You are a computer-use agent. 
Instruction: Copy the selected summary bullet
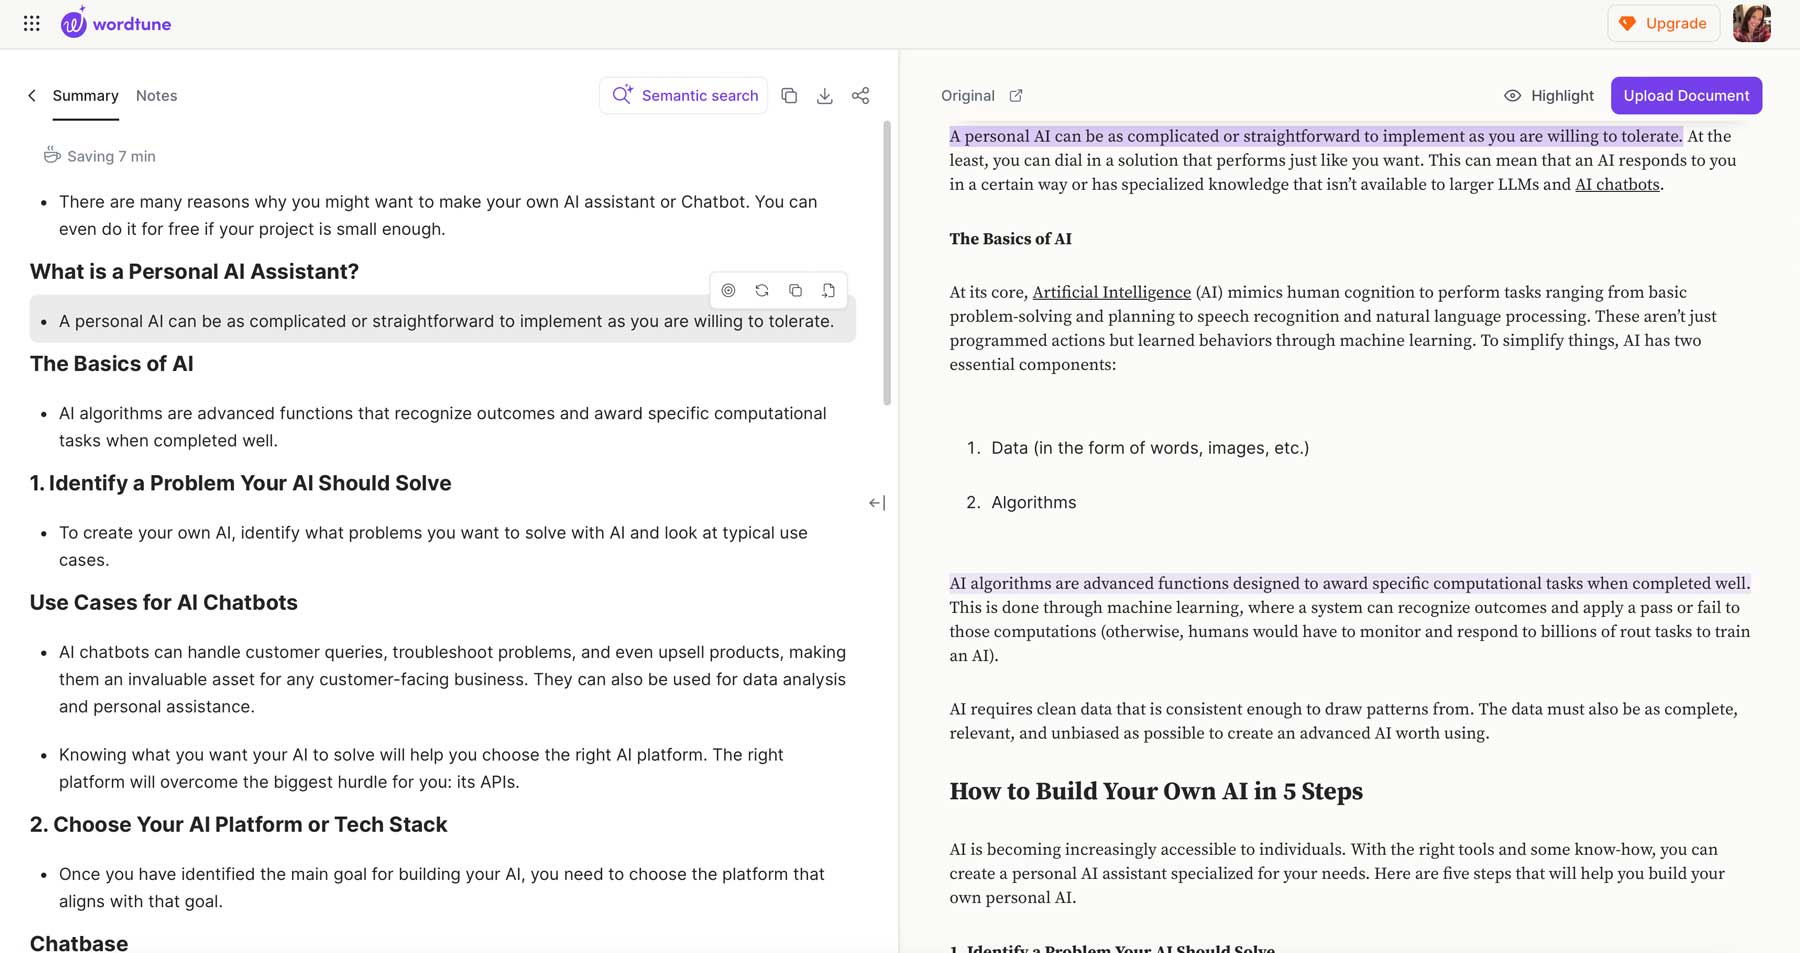795,290
